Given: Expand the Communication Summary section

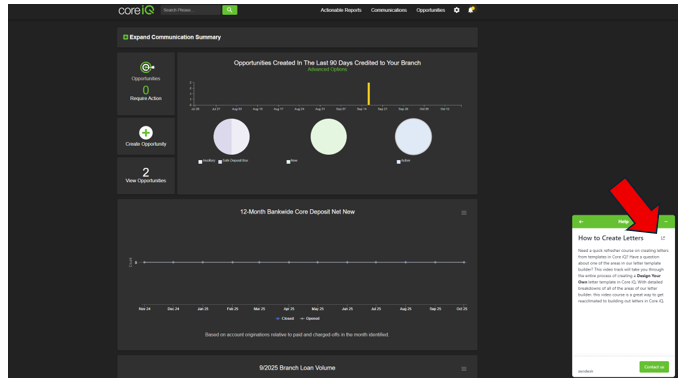Looking at the screenshot, I should coord(172,37).
